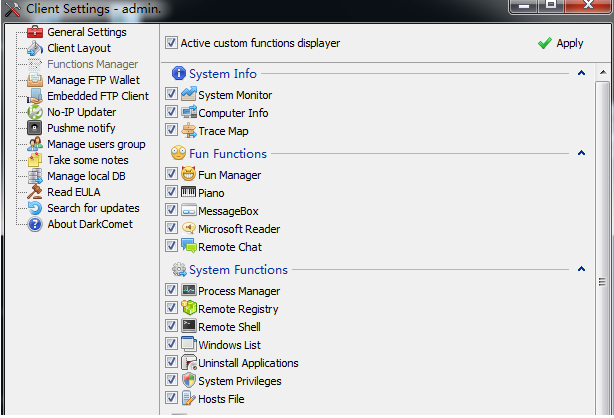Click the Read EULA gavel icon
Image resolution: width=614 pixels, height=418 pixels.
pos(35,192)
